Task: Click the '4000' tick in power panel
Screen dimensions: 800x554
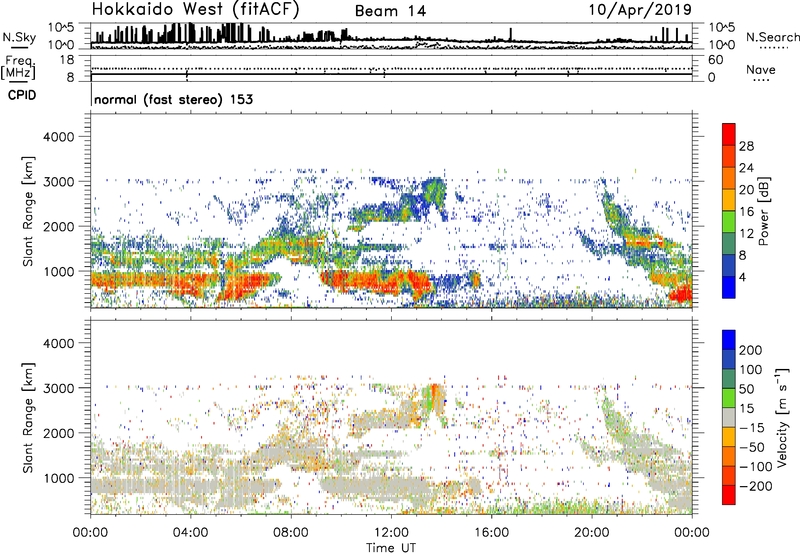Action: pos(59,137)
